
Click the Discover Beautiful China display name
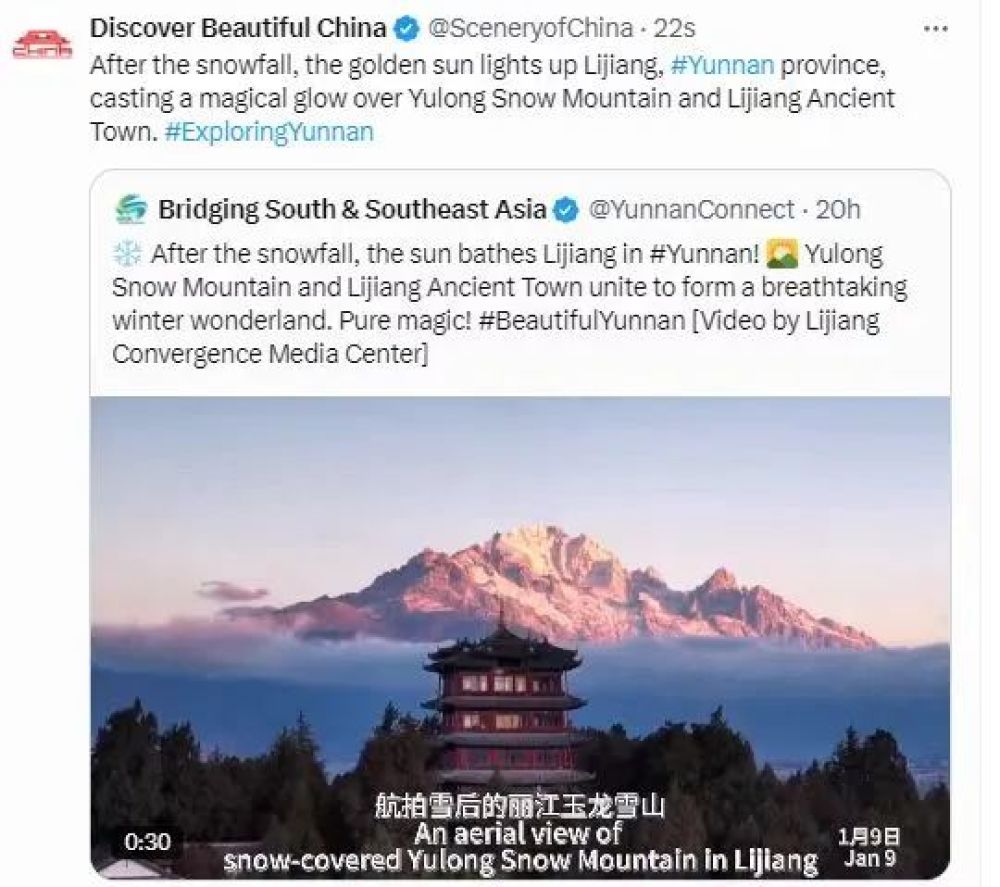pos(238,29)
